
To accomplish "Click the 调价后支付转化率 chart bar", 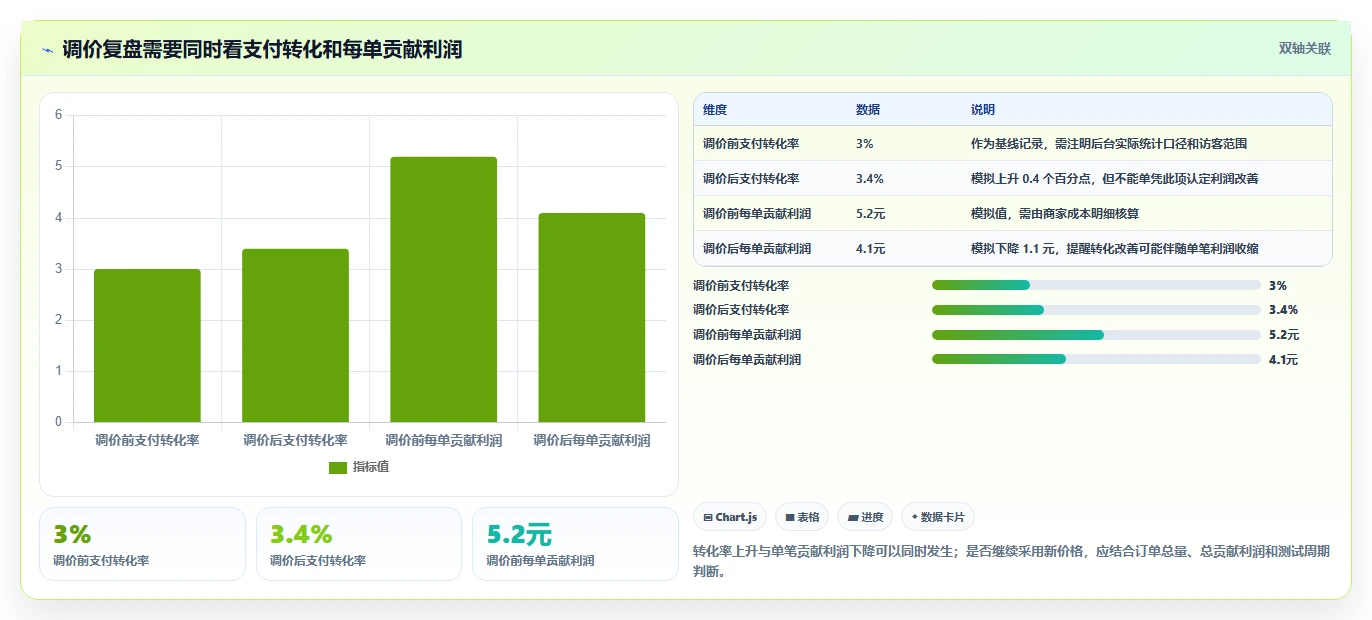I will tap(295, 335).
